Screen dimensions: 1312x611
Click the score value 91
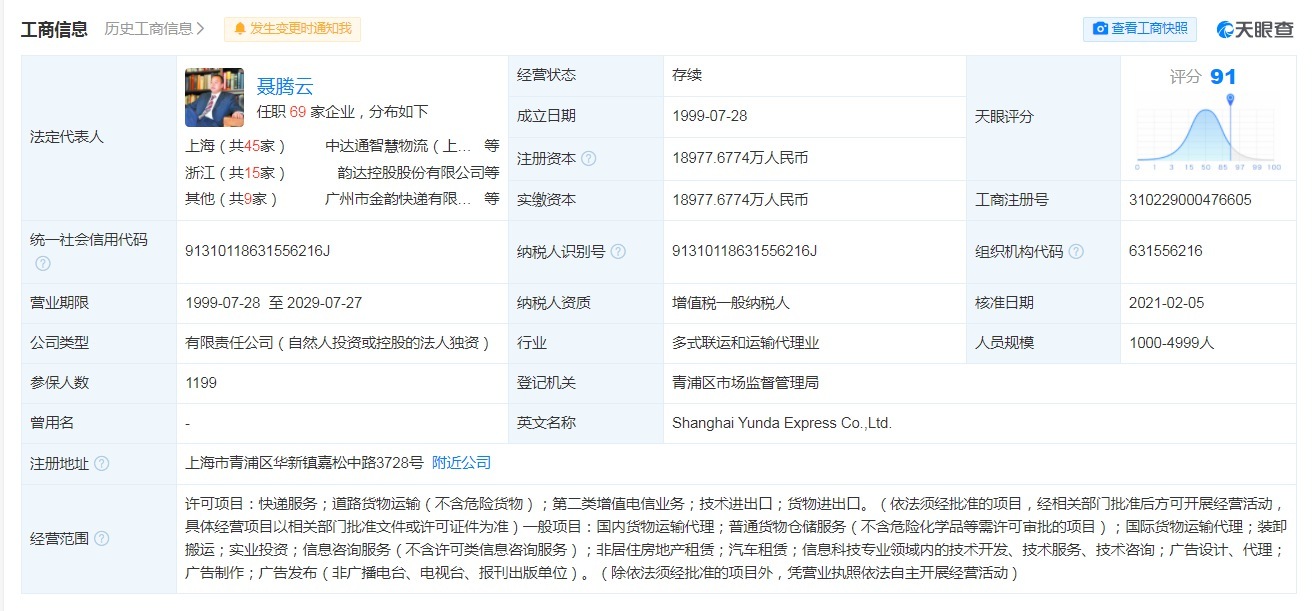[x=1223, y=77]
